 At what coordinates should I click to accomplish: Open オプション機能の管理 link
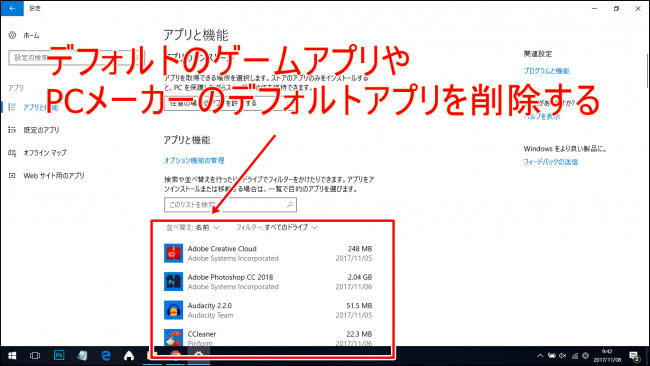click(194, 160)
